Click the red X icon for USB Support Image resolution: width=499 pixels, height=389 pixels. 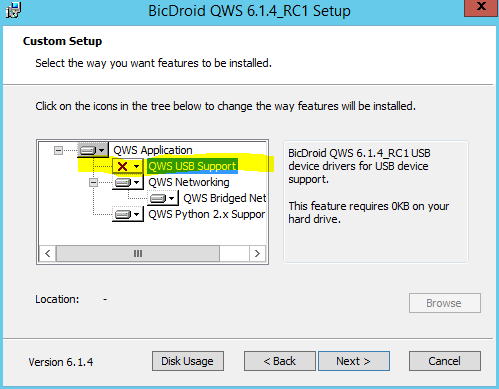tap(122, 166)
